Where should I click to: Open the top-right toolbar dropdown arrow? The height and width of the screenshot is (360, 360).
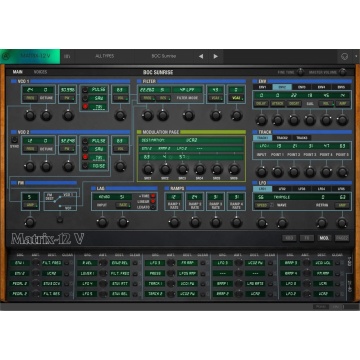coord(356,57)
